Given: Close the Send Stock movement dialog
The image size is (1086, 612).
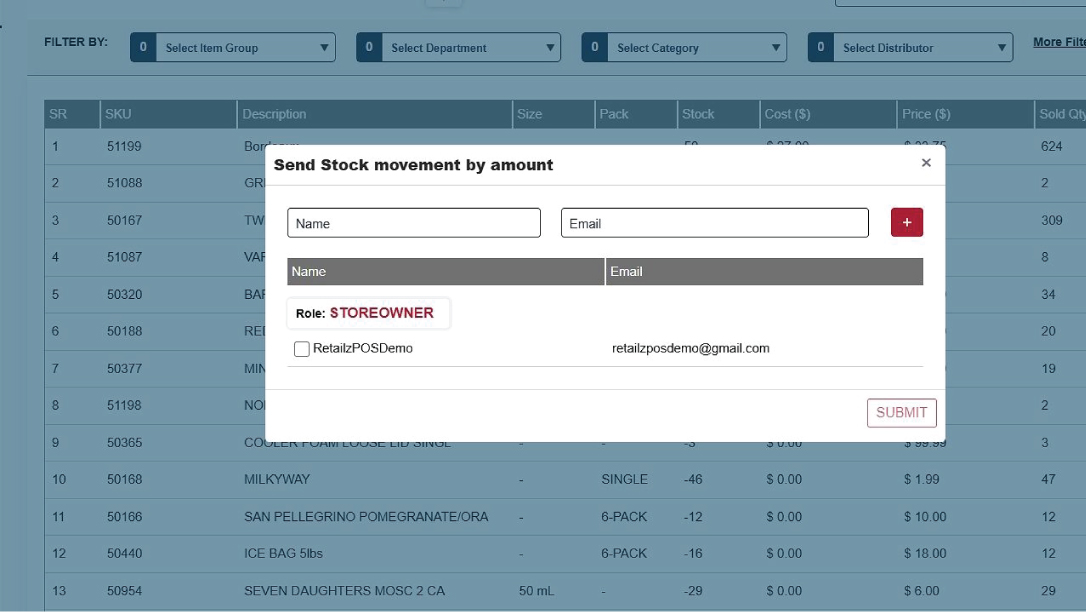Looking at the screenshot, I should pyautogui.click(x=925, y=163).
